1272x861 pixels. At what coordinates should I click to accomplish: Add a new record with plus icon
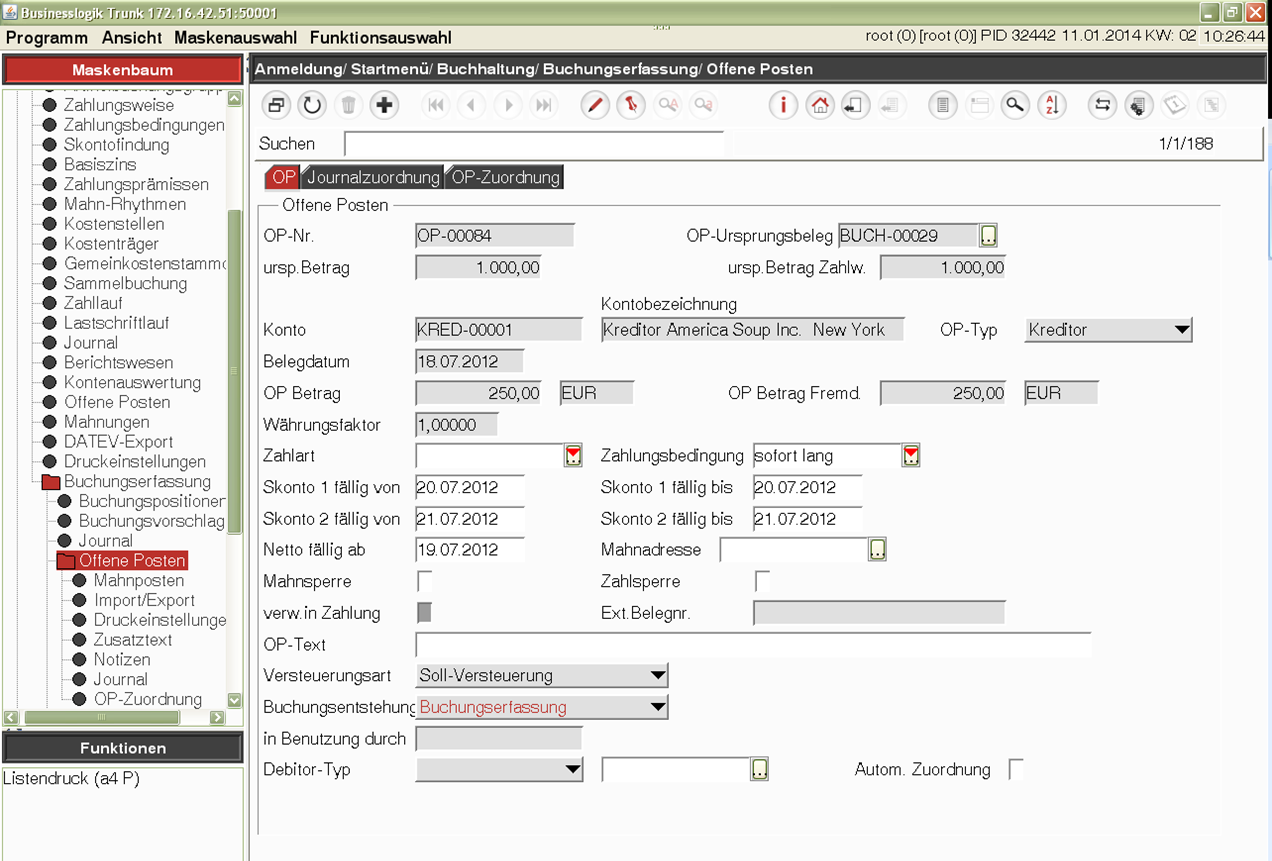click(384, 105)
